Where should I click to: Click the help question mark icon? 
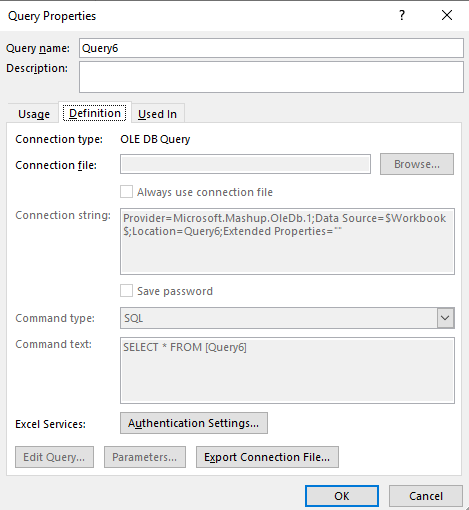(402, 15)
